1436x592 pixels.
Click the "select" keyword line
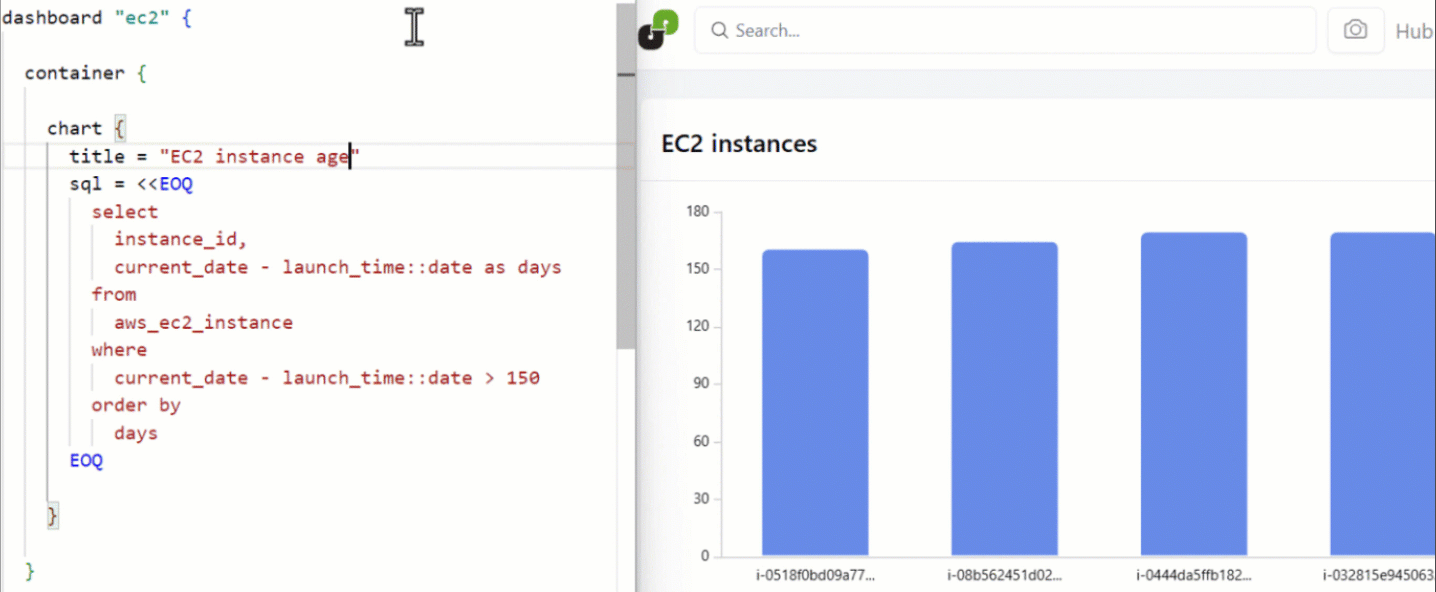pos(125,211)
